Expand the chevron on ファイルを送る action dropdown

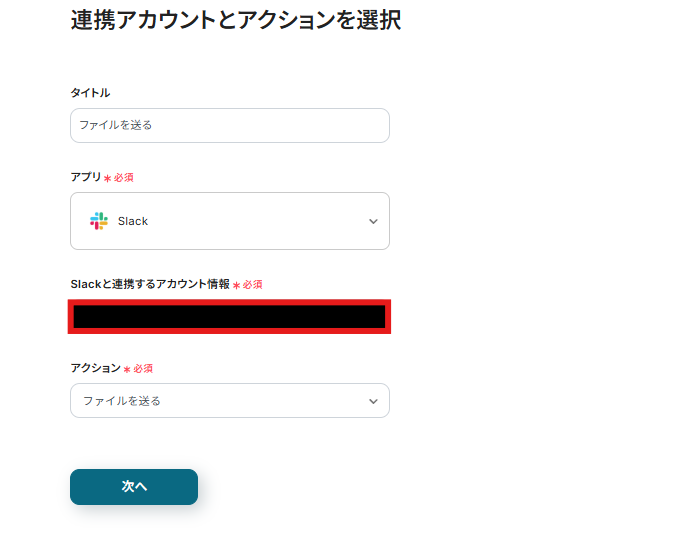tap(373, 401)
